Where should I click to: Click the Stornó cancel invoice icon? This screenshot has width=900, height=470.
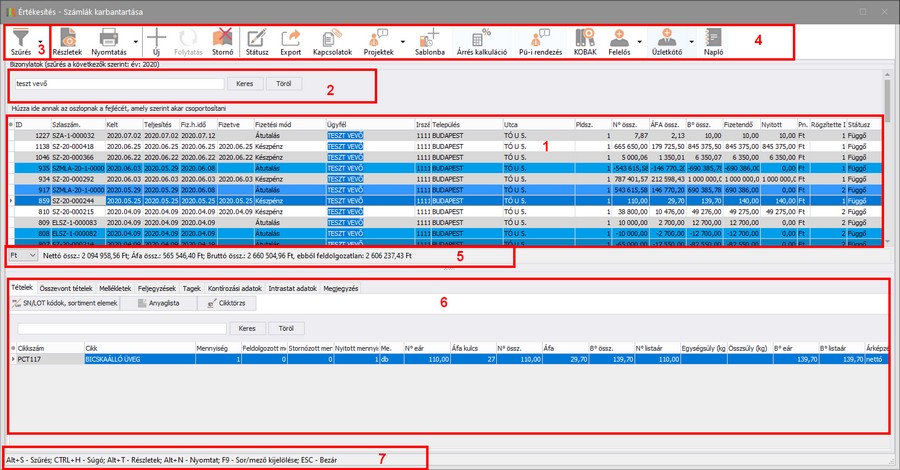click(x=223, y=38)
